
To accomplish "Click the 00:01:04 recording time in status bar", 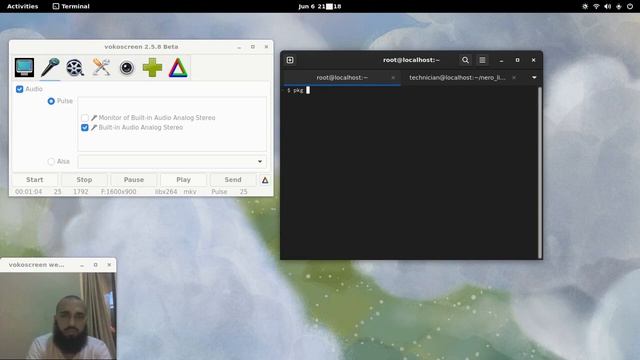I will point(29,191).
